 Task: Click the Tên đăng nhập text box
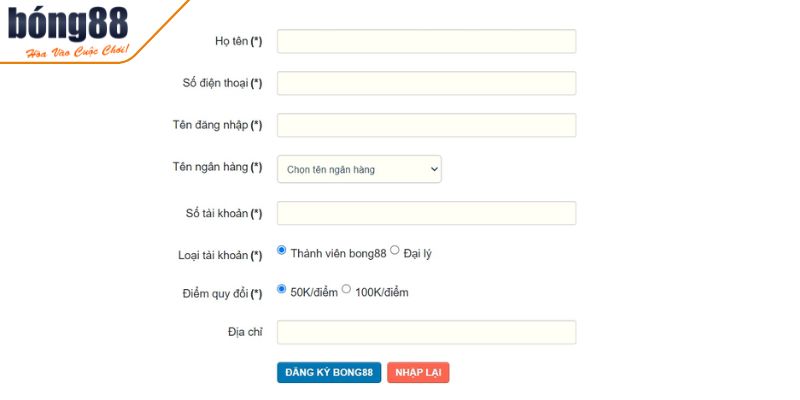click(426, 125)
